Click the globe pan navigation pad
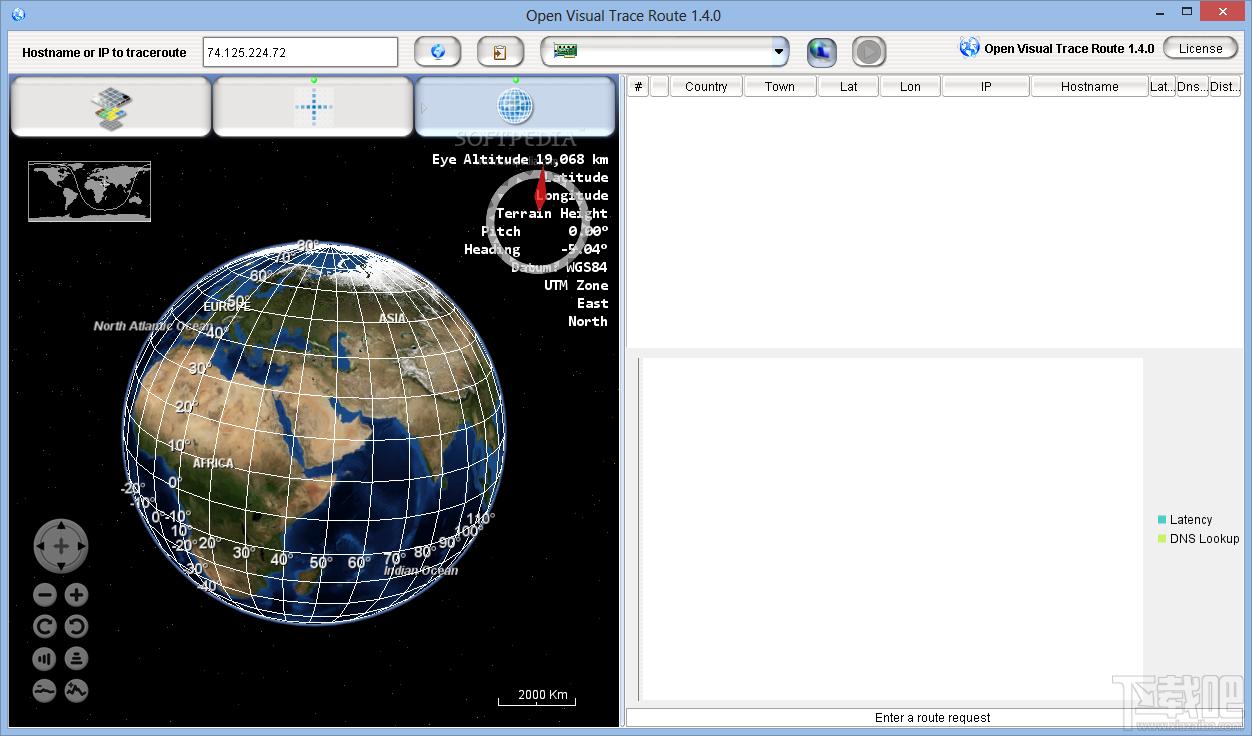Viewport: 1252px width, 736px height. pyautogui.click(x=61, y=546)
